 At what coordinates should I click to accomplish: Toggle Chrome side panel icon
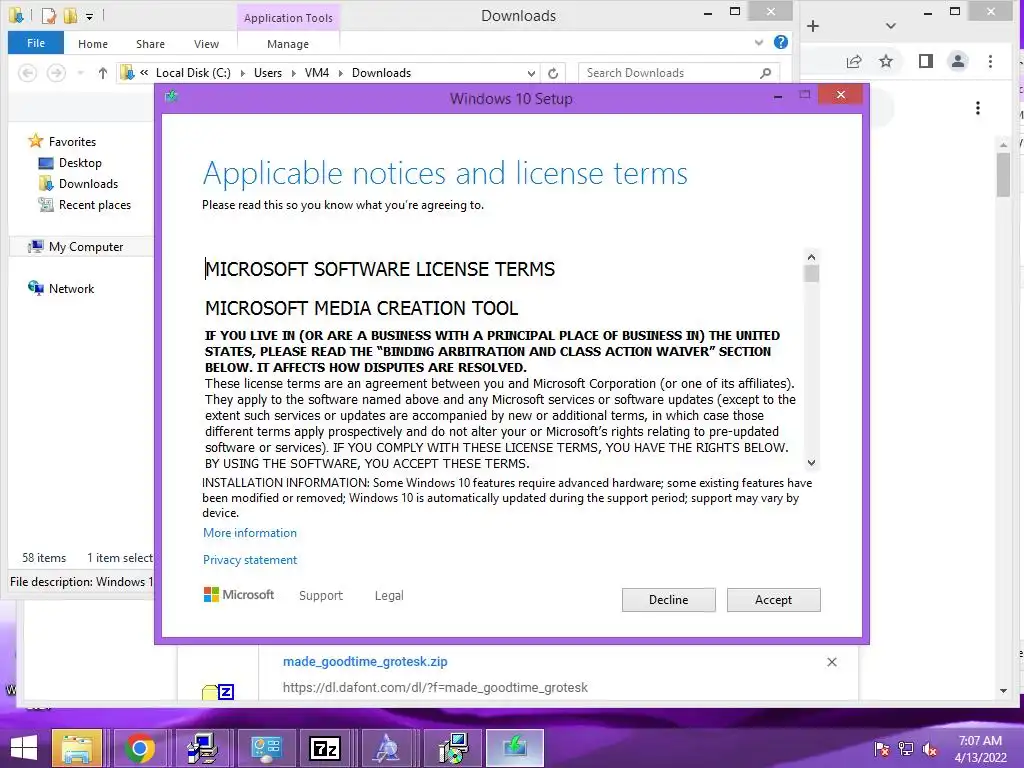click(x=925, y=61)
